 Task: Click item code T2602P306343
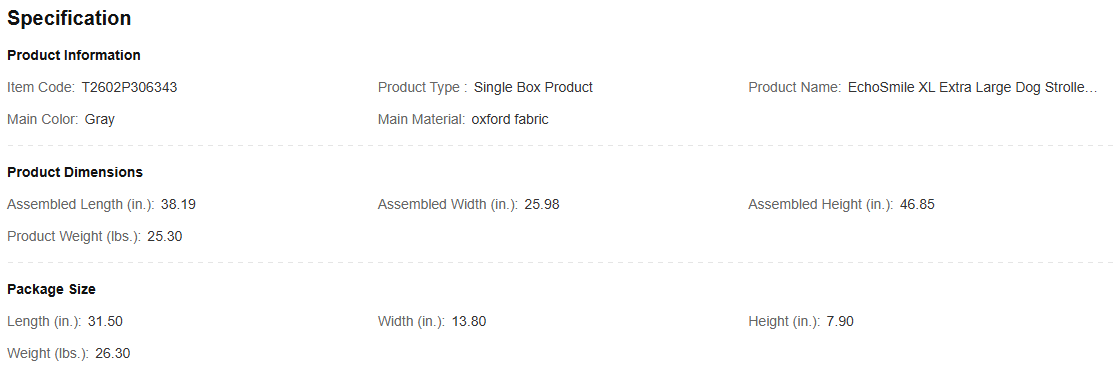pos(130,88)
